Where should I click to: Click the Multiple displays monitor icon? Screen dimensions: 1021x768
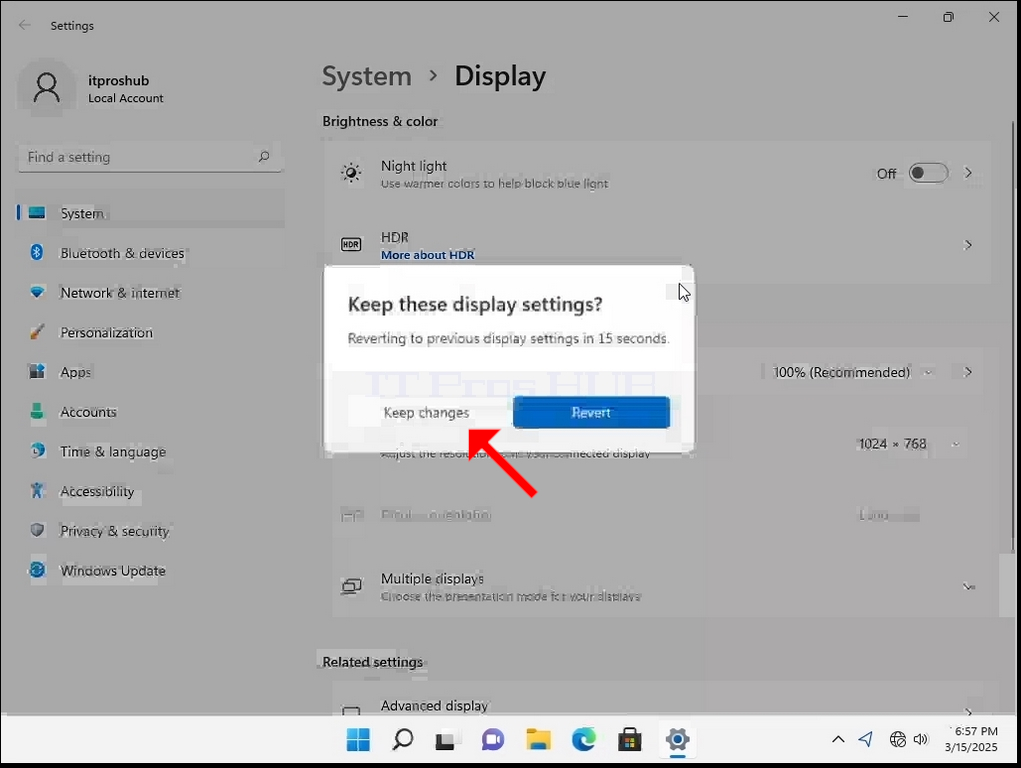coord(351,586)
